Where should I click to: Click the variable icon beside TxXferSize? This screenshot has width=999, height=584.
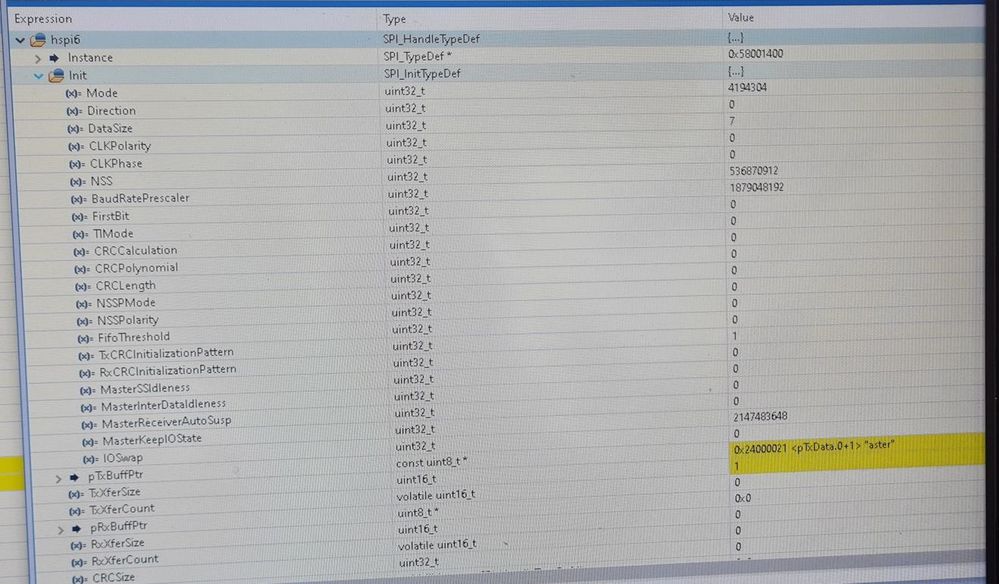tap(76, 494)
